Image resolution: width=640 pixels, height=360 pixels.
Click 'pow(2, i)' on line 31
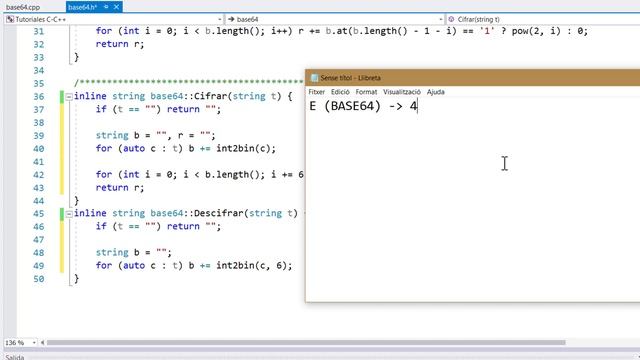(x=536, y=31)
